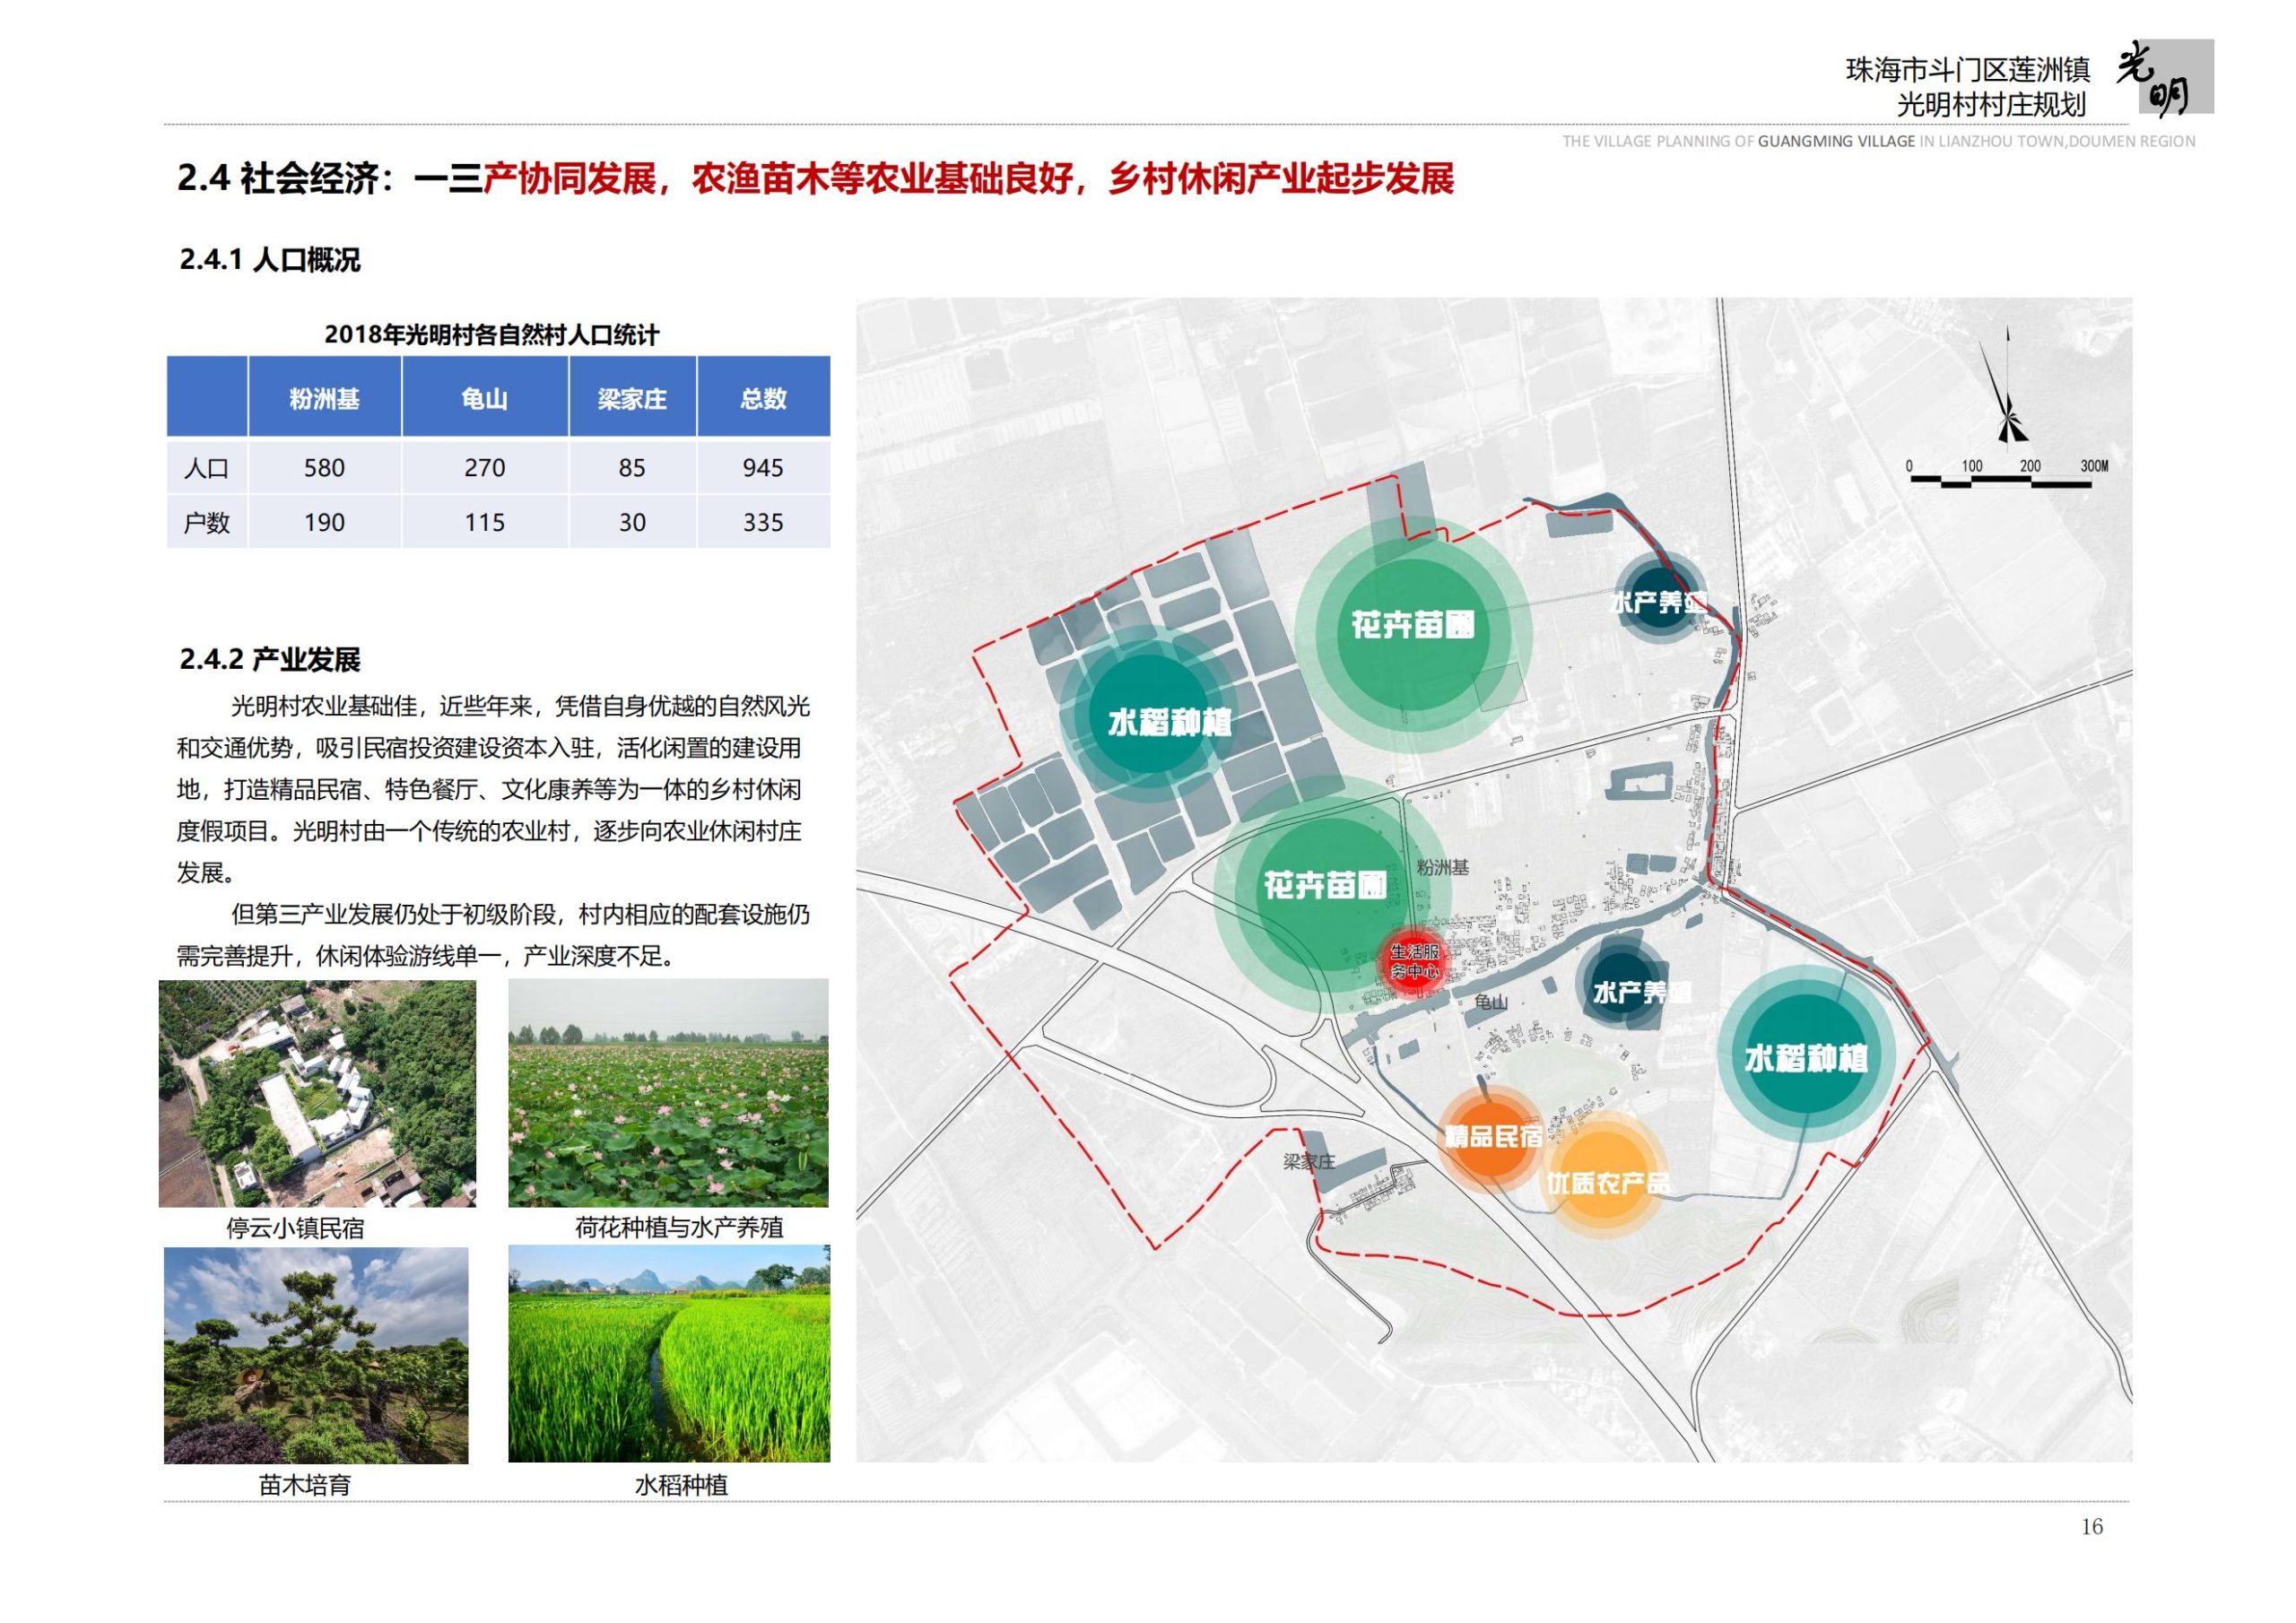Select the table cell showing 945

[763, 467]
